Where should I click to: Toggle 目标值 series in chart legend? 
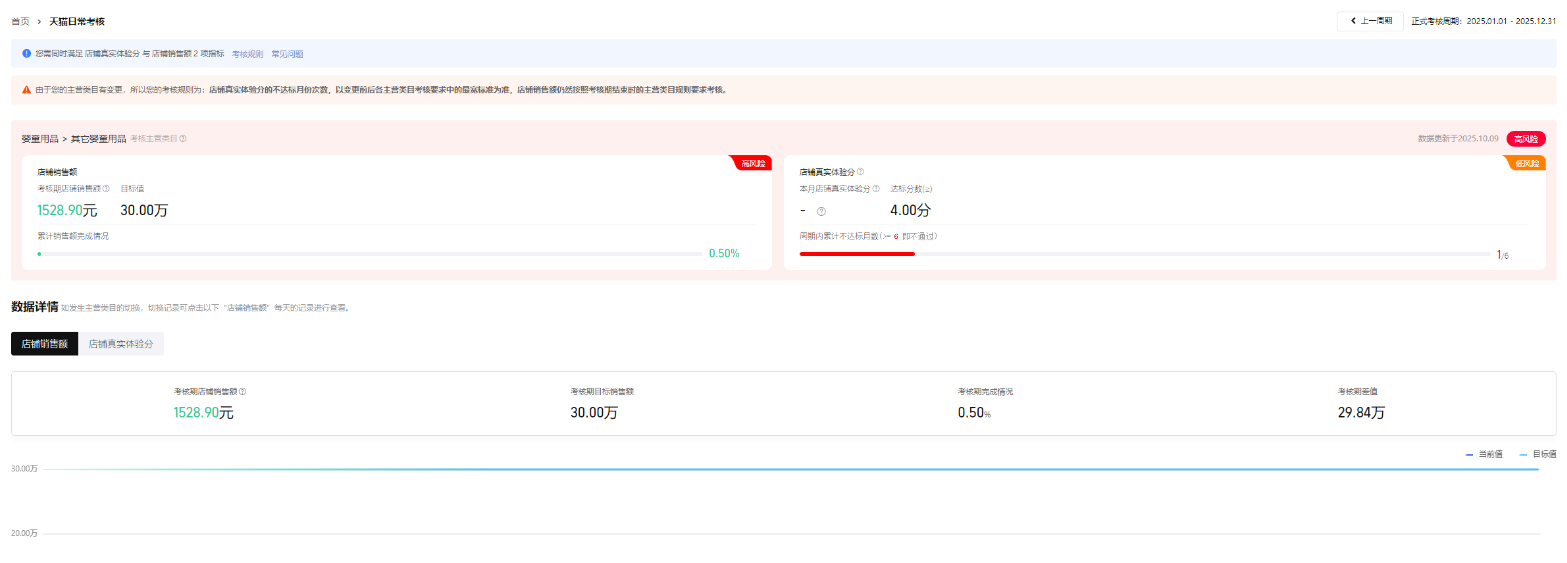click(x=1537, y=454)
